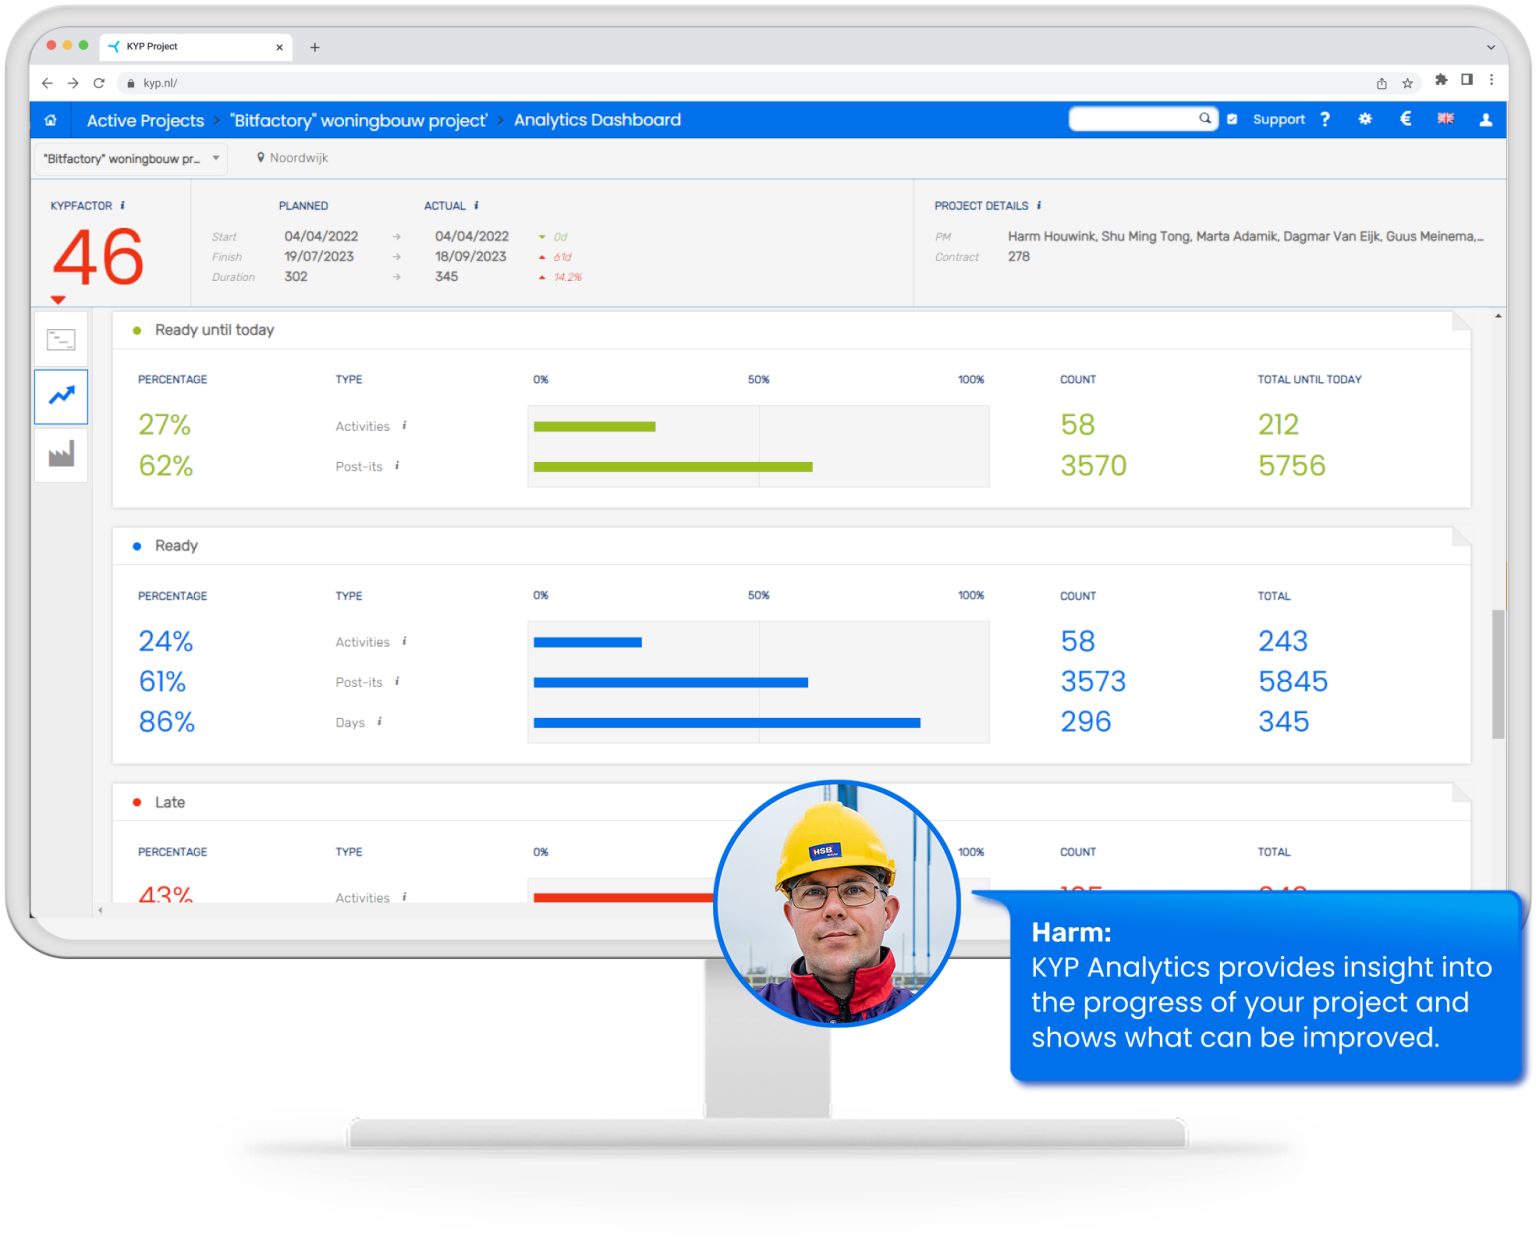1536x1240 pixels.
Task: Open the user profile icon
Action: [x=1485, y=119]
